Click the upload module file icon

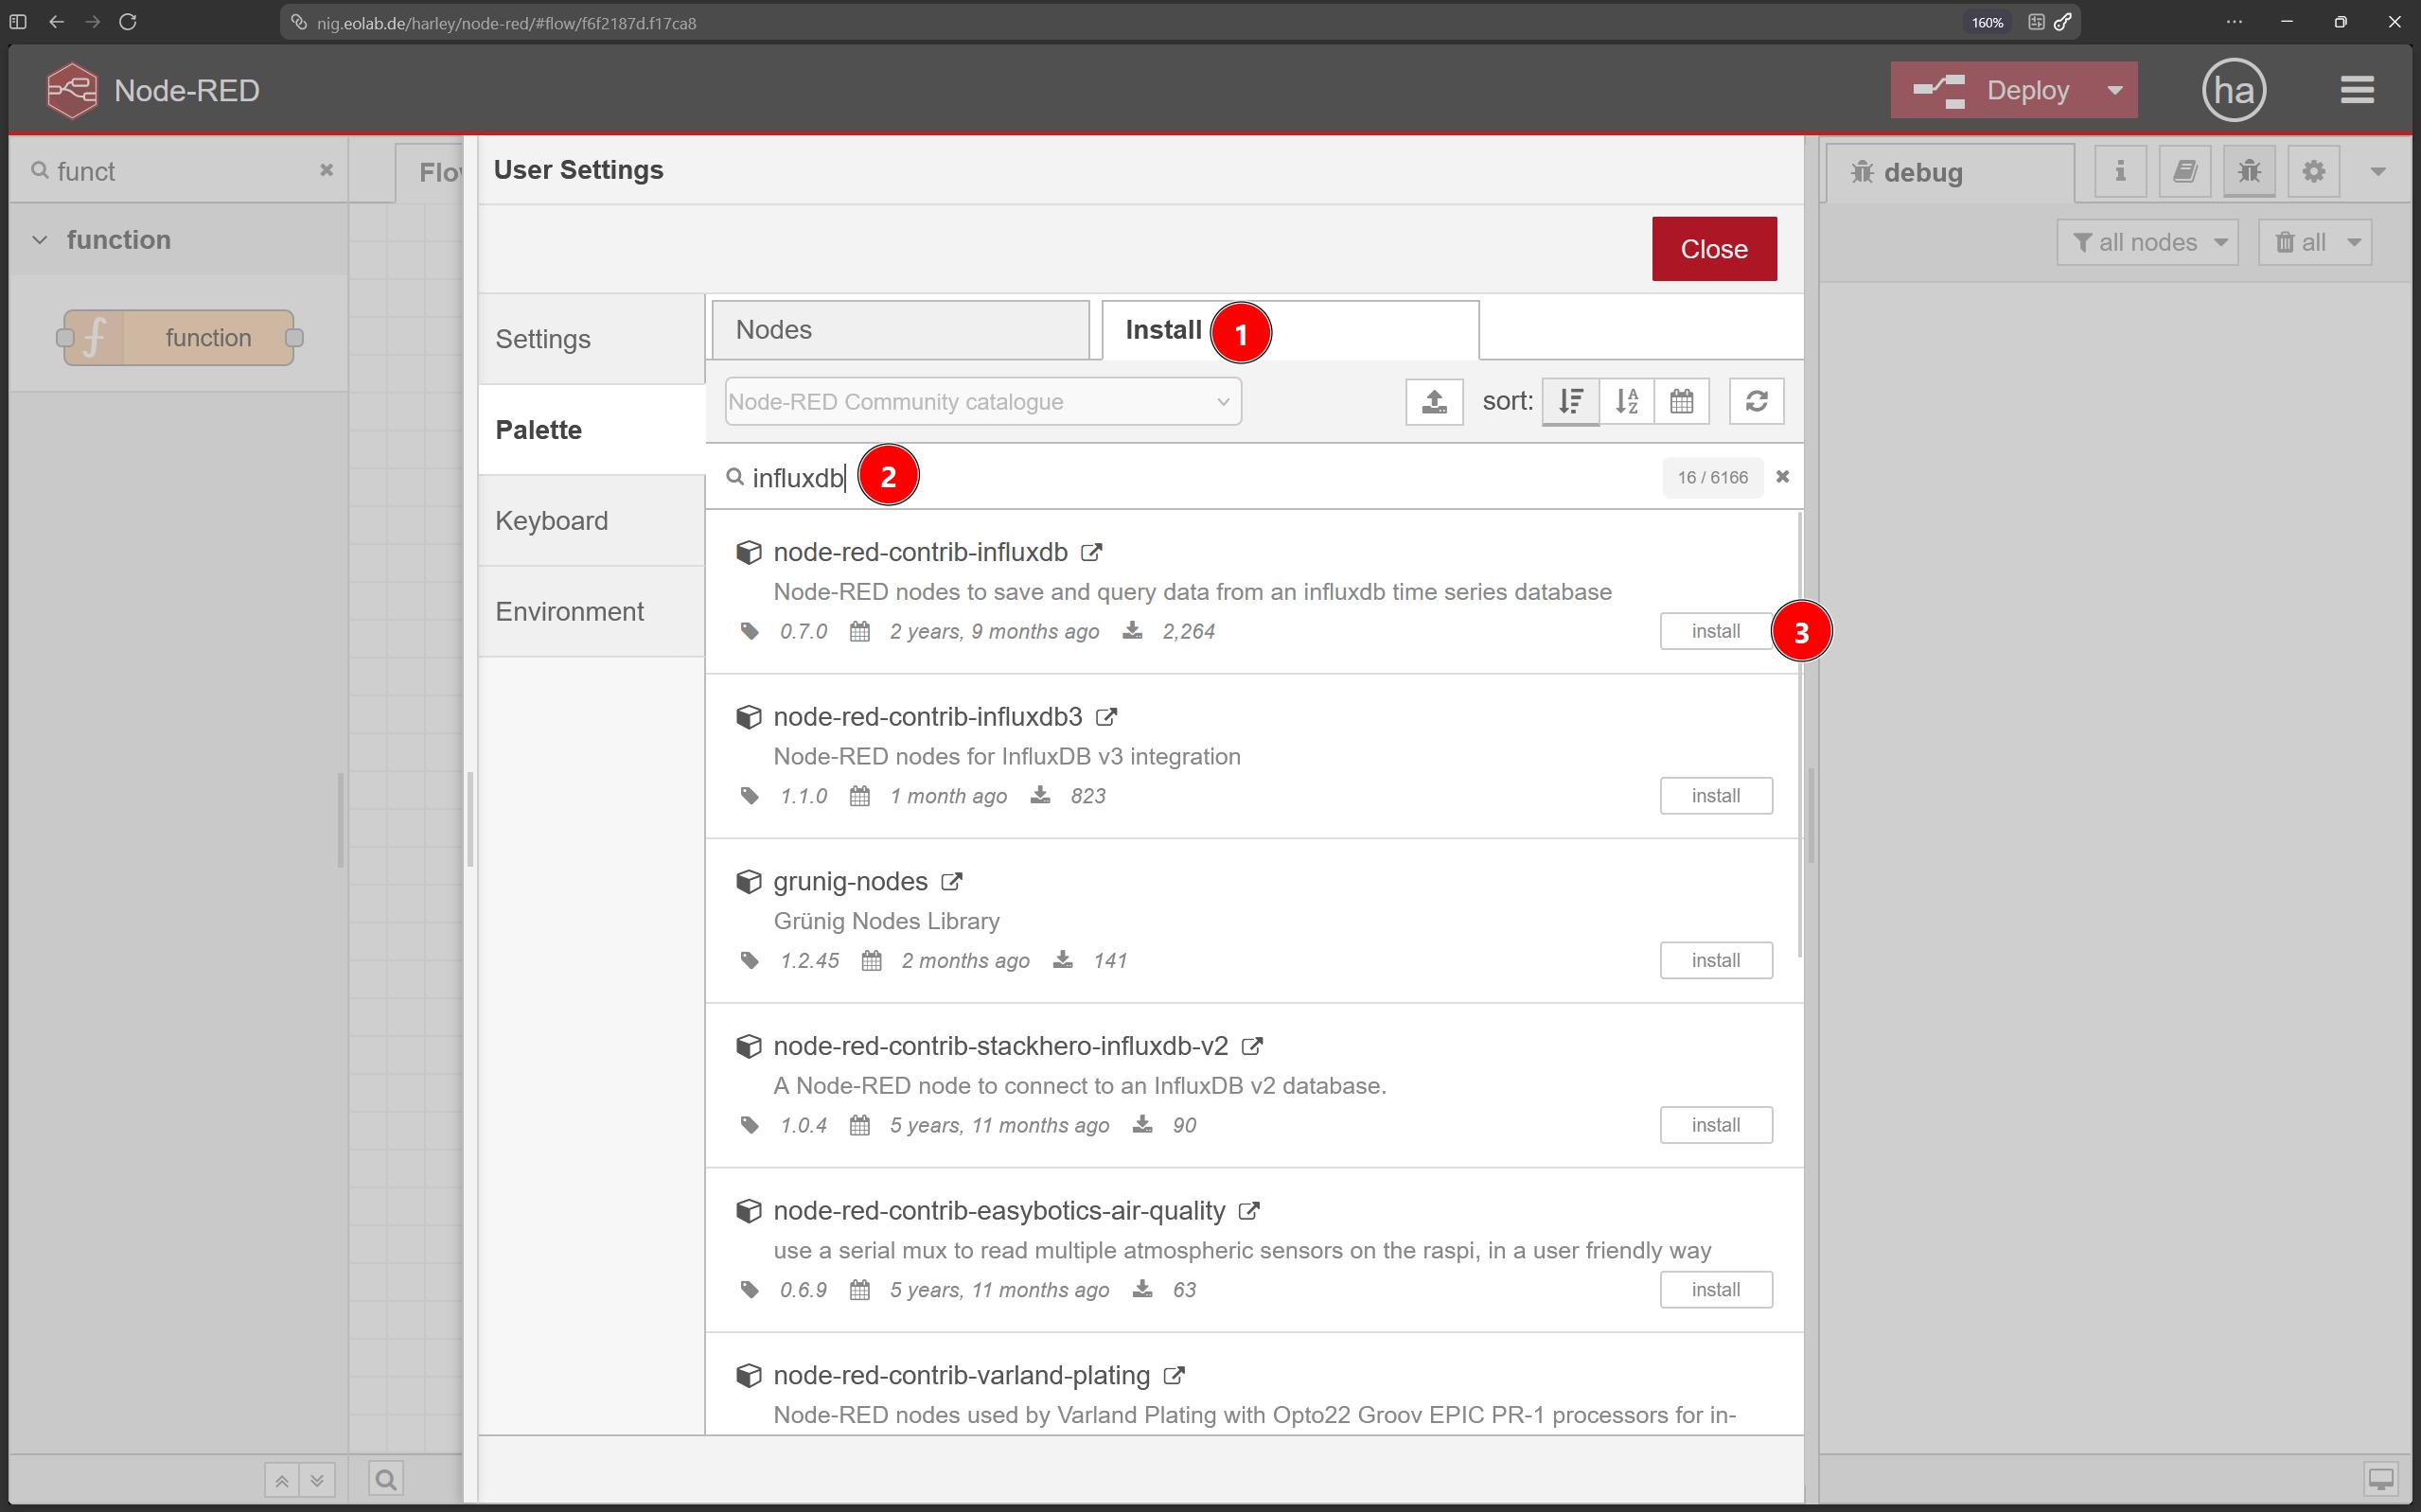(1434, 402)
